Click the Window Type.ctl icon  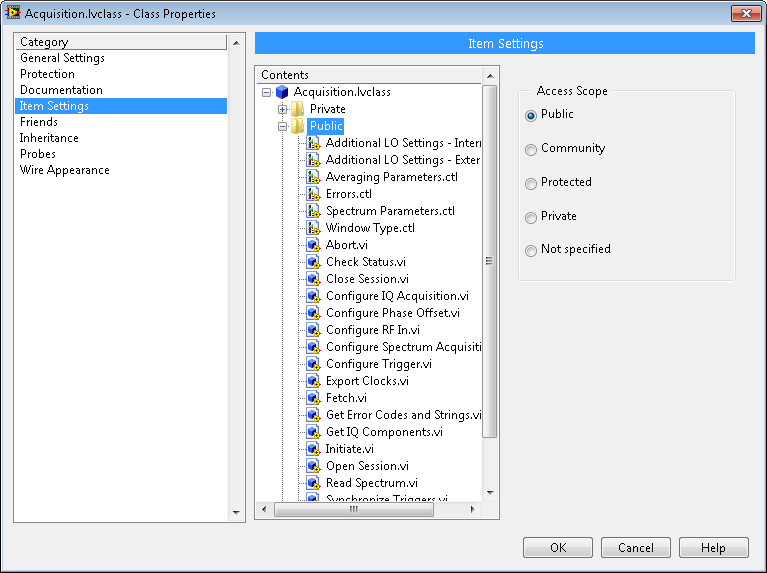[x=314, y=228]
